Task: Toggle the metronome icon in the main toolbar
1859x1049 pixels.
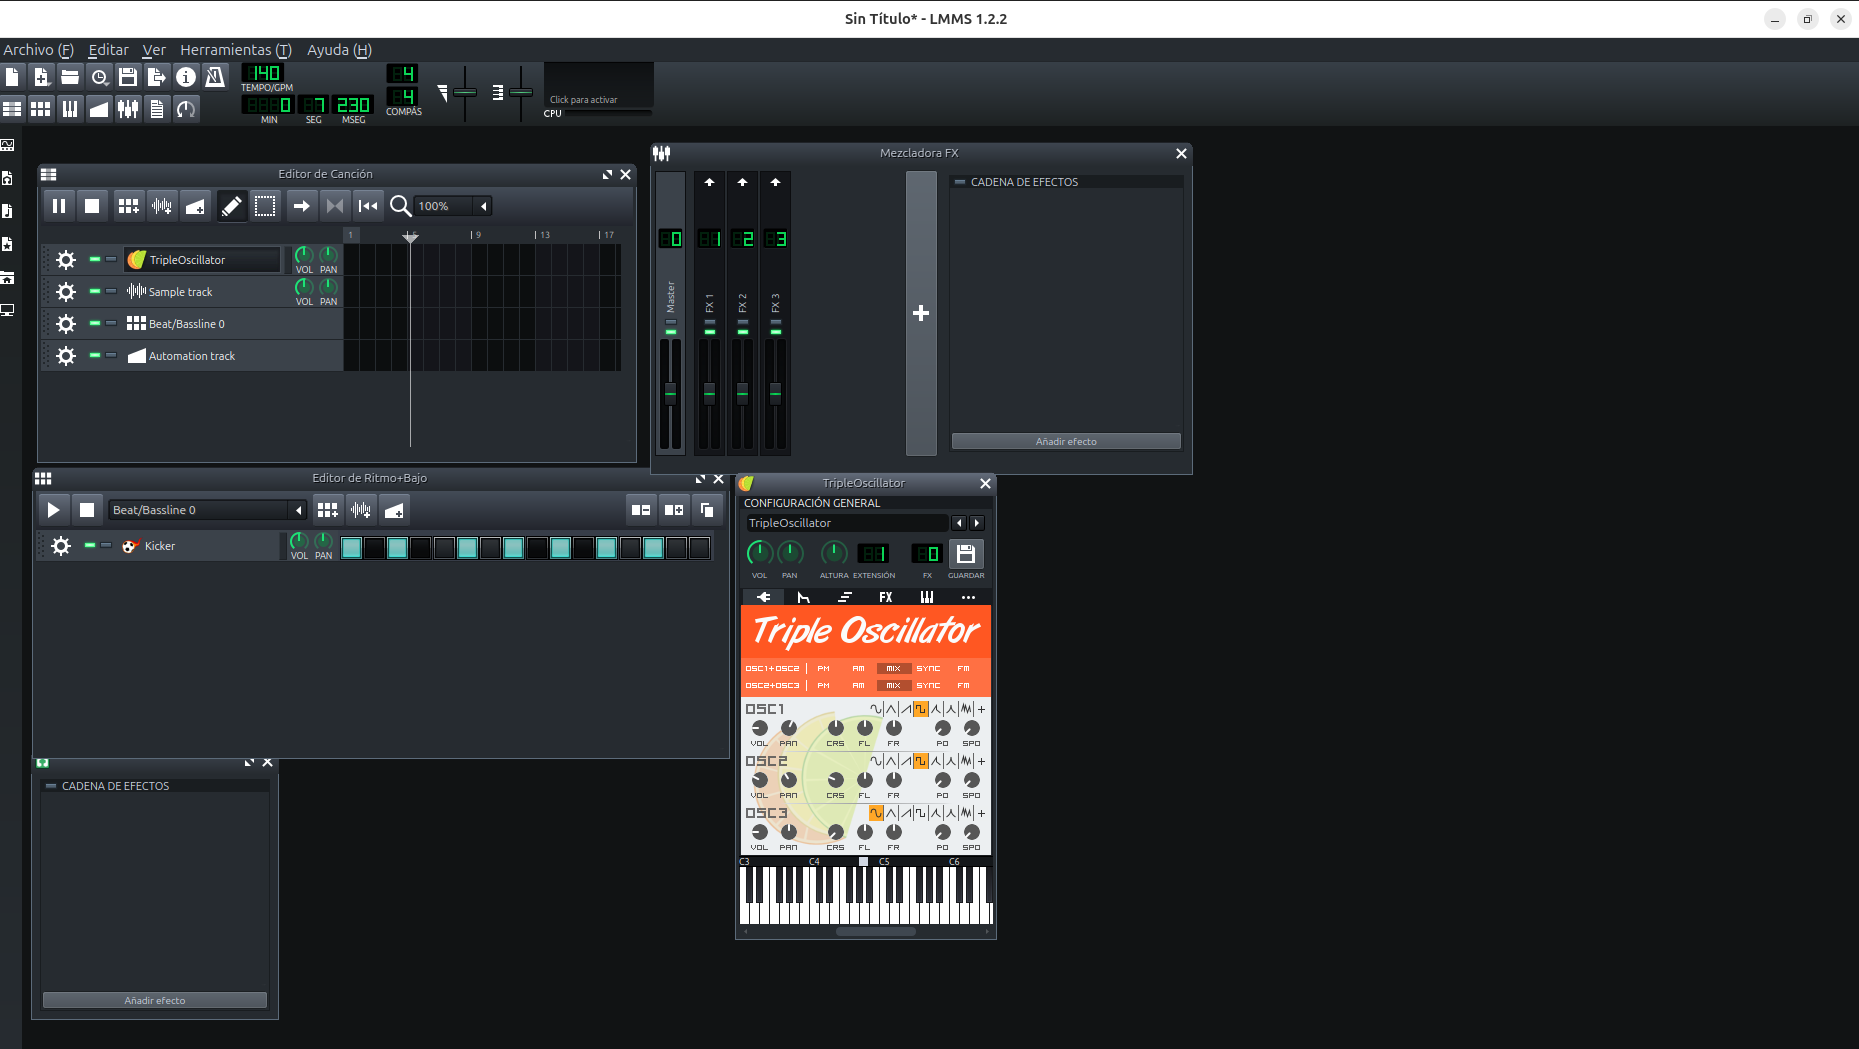Action: tap(215, 77)
